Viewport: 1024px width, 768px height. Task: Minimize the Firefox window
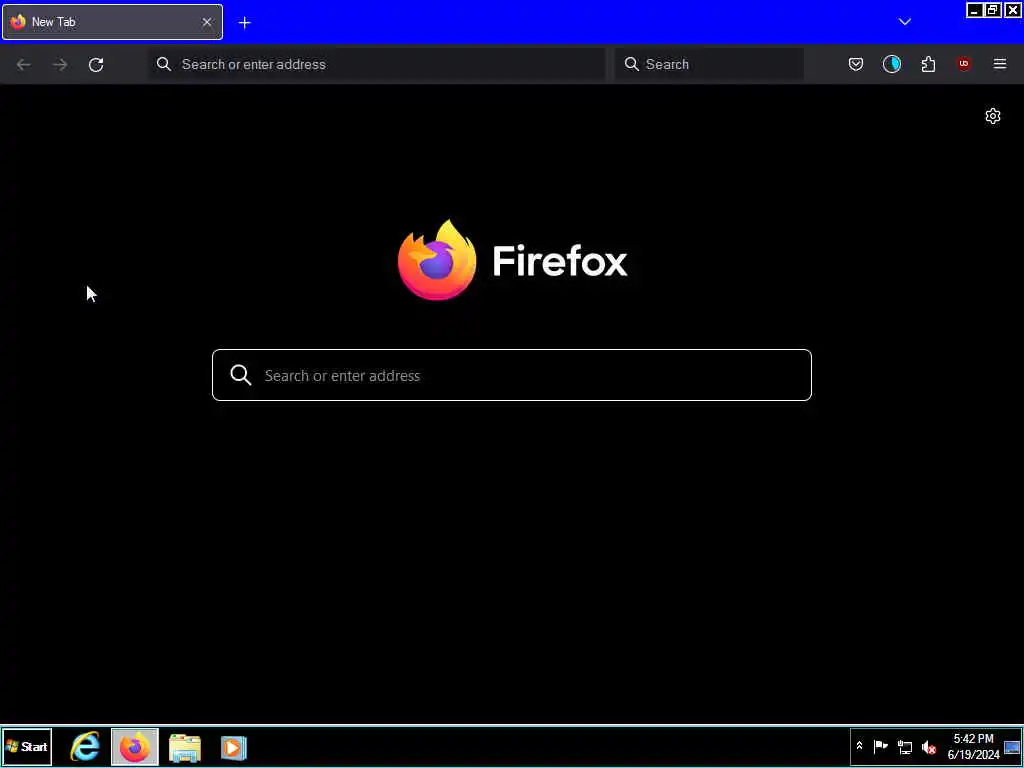[x=974, y=10]
